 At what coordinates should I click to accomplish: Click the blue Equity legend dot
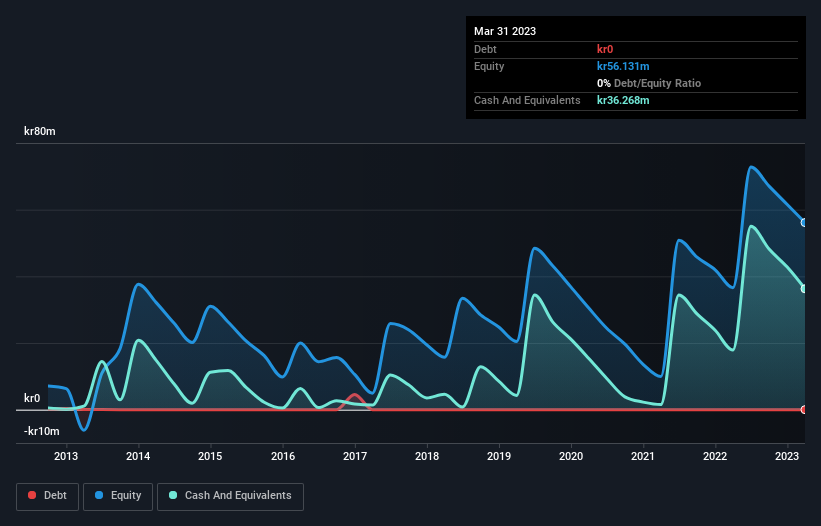click(99, 495)
